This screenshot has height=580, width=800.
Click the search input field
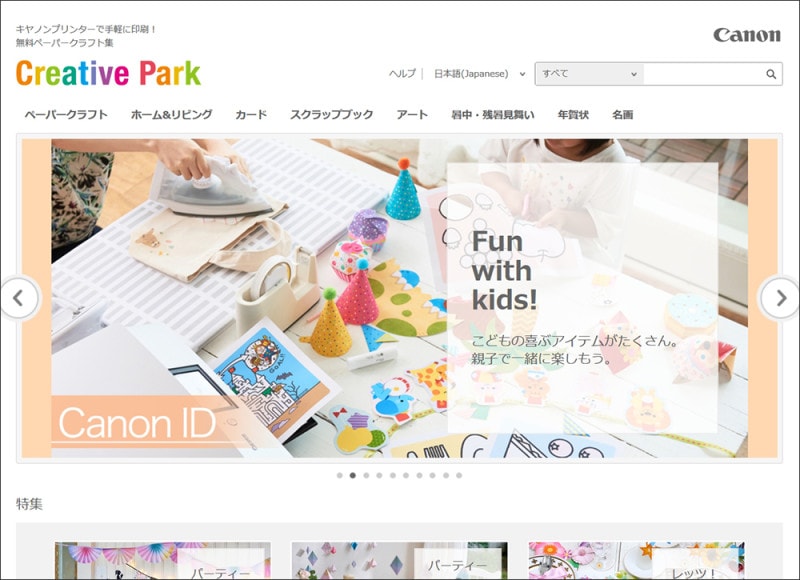point(700,73)
